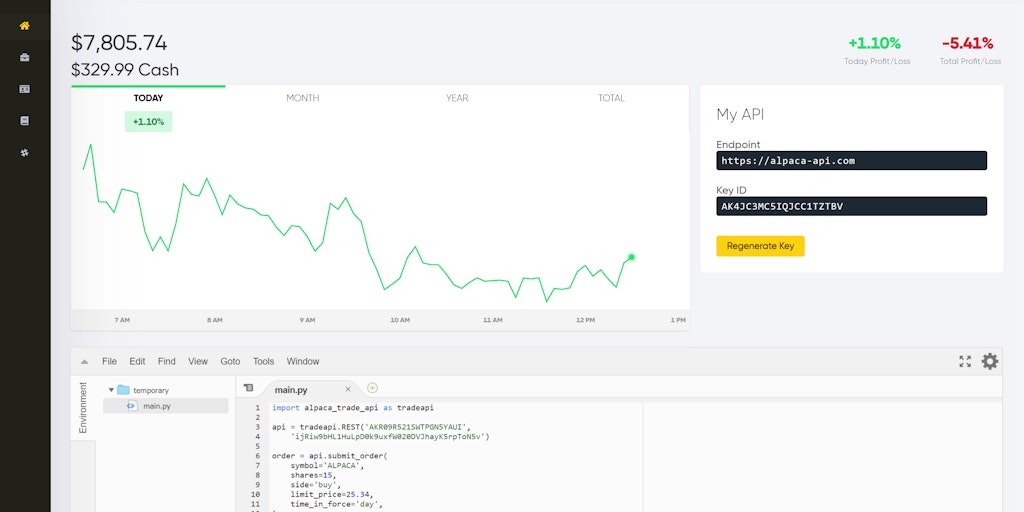
Task: Click the tab list icon left of main.py
Action: (248, 388)
